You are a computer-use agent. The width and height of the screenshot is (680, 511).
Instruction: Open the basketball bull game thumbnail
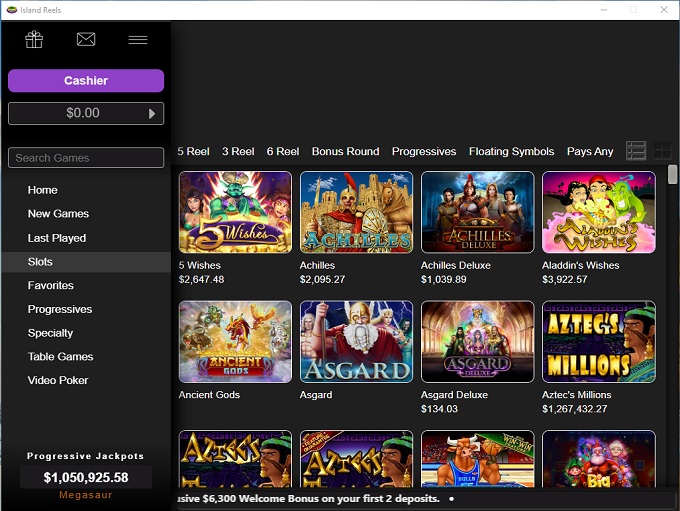coord(477,459)
